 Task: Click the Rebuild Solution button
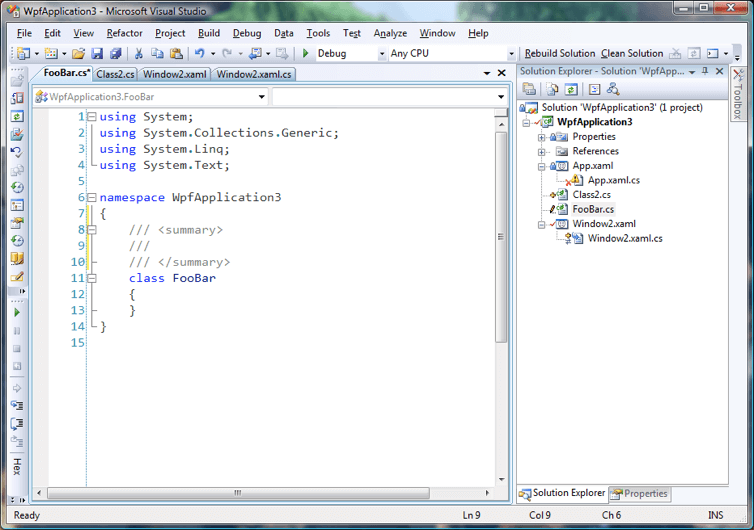559,54
